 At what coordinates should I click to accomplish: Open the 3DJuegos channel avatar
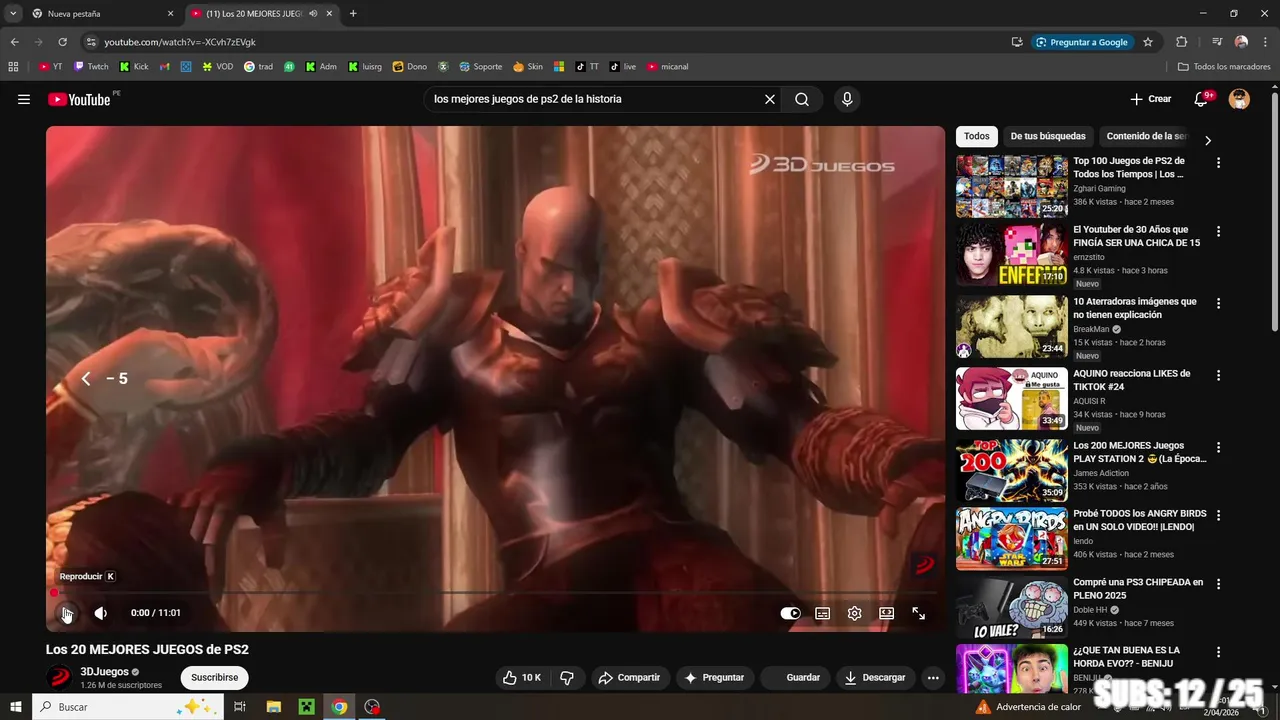pyautogui.click(x=60, y=678)
